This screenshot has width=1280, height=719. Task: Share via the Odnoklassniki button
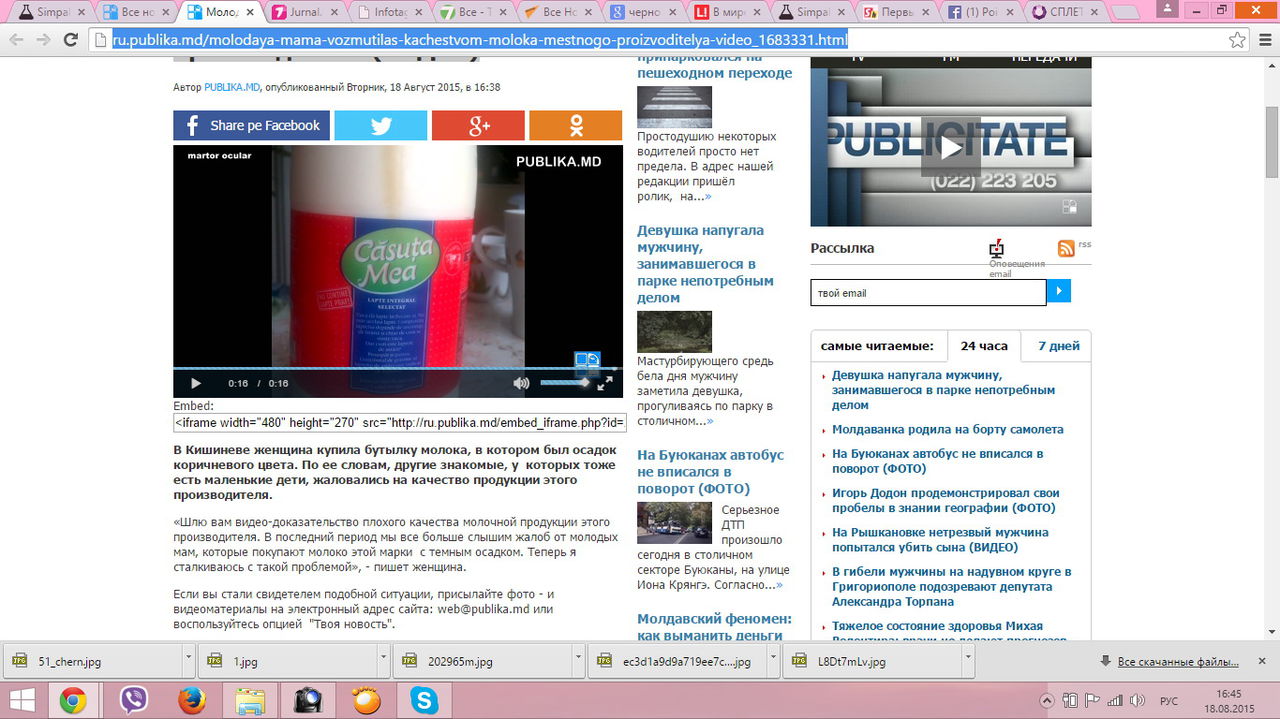pos(575,125)
